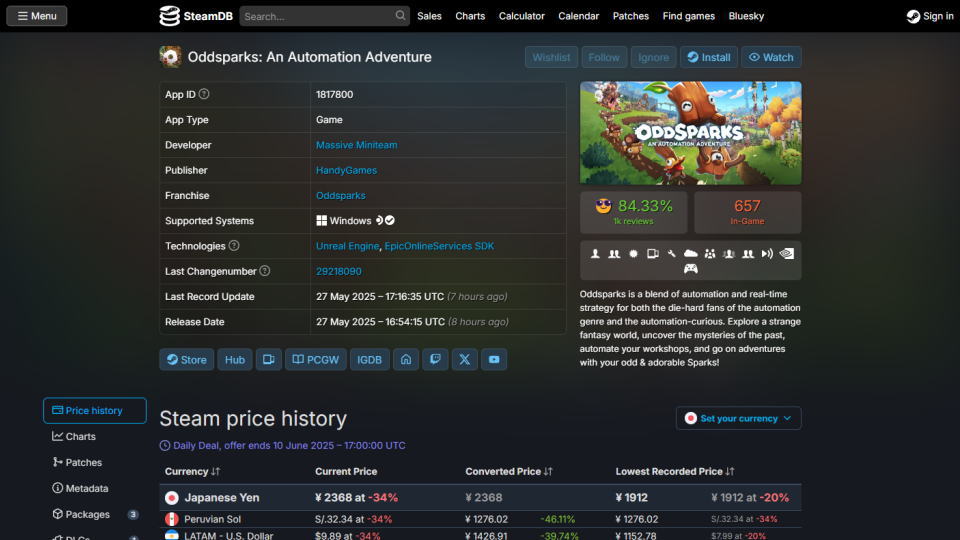960x540 pixels.
Task: Open changenumber 29218090
Action: click(x=339, y=271)
